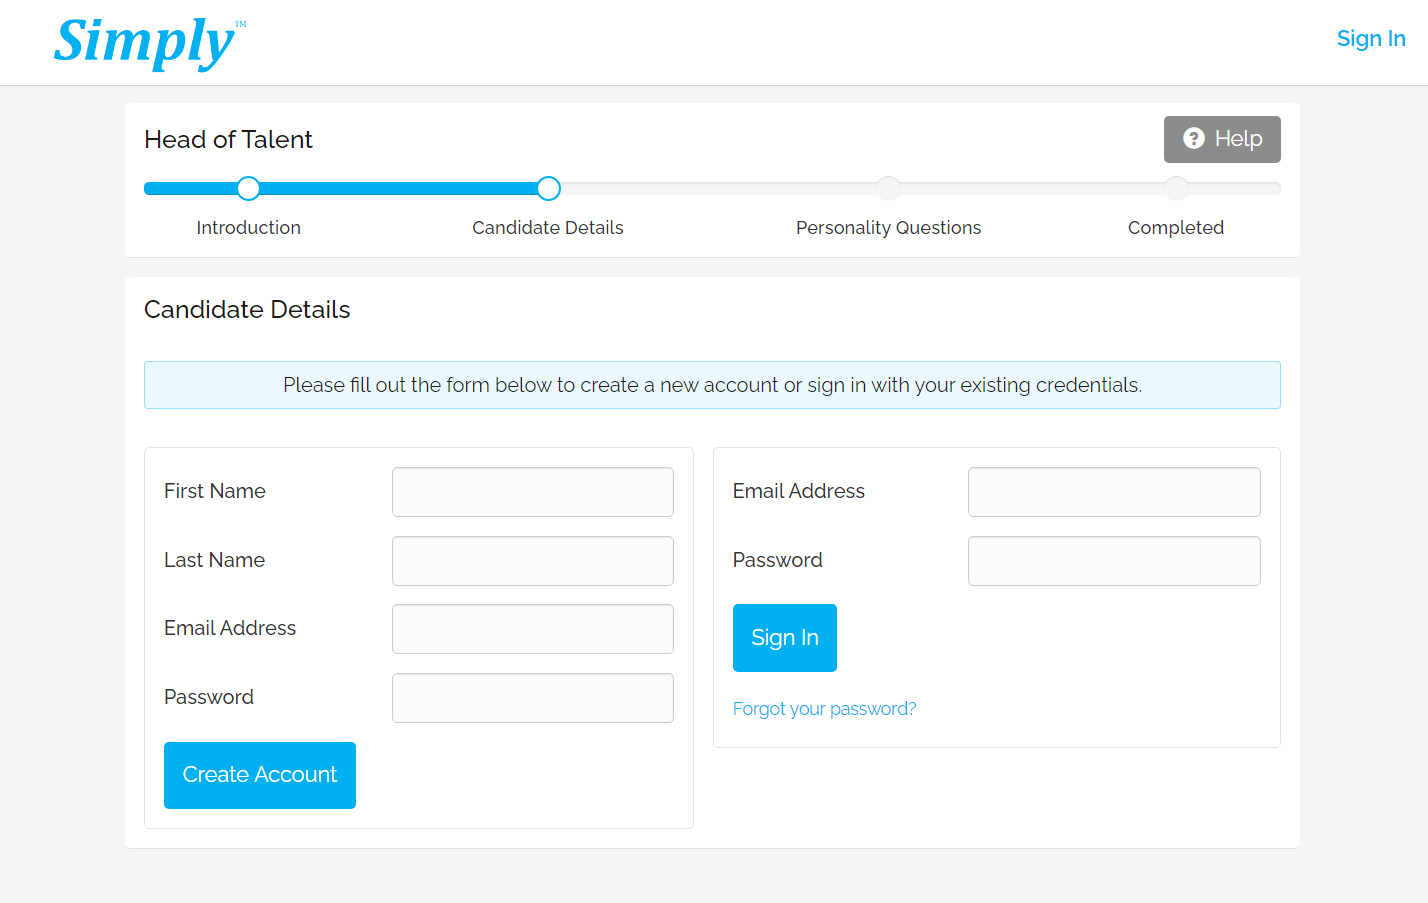Click the Introduction step label
1428x903 pixels.
(x=248, y=228)
